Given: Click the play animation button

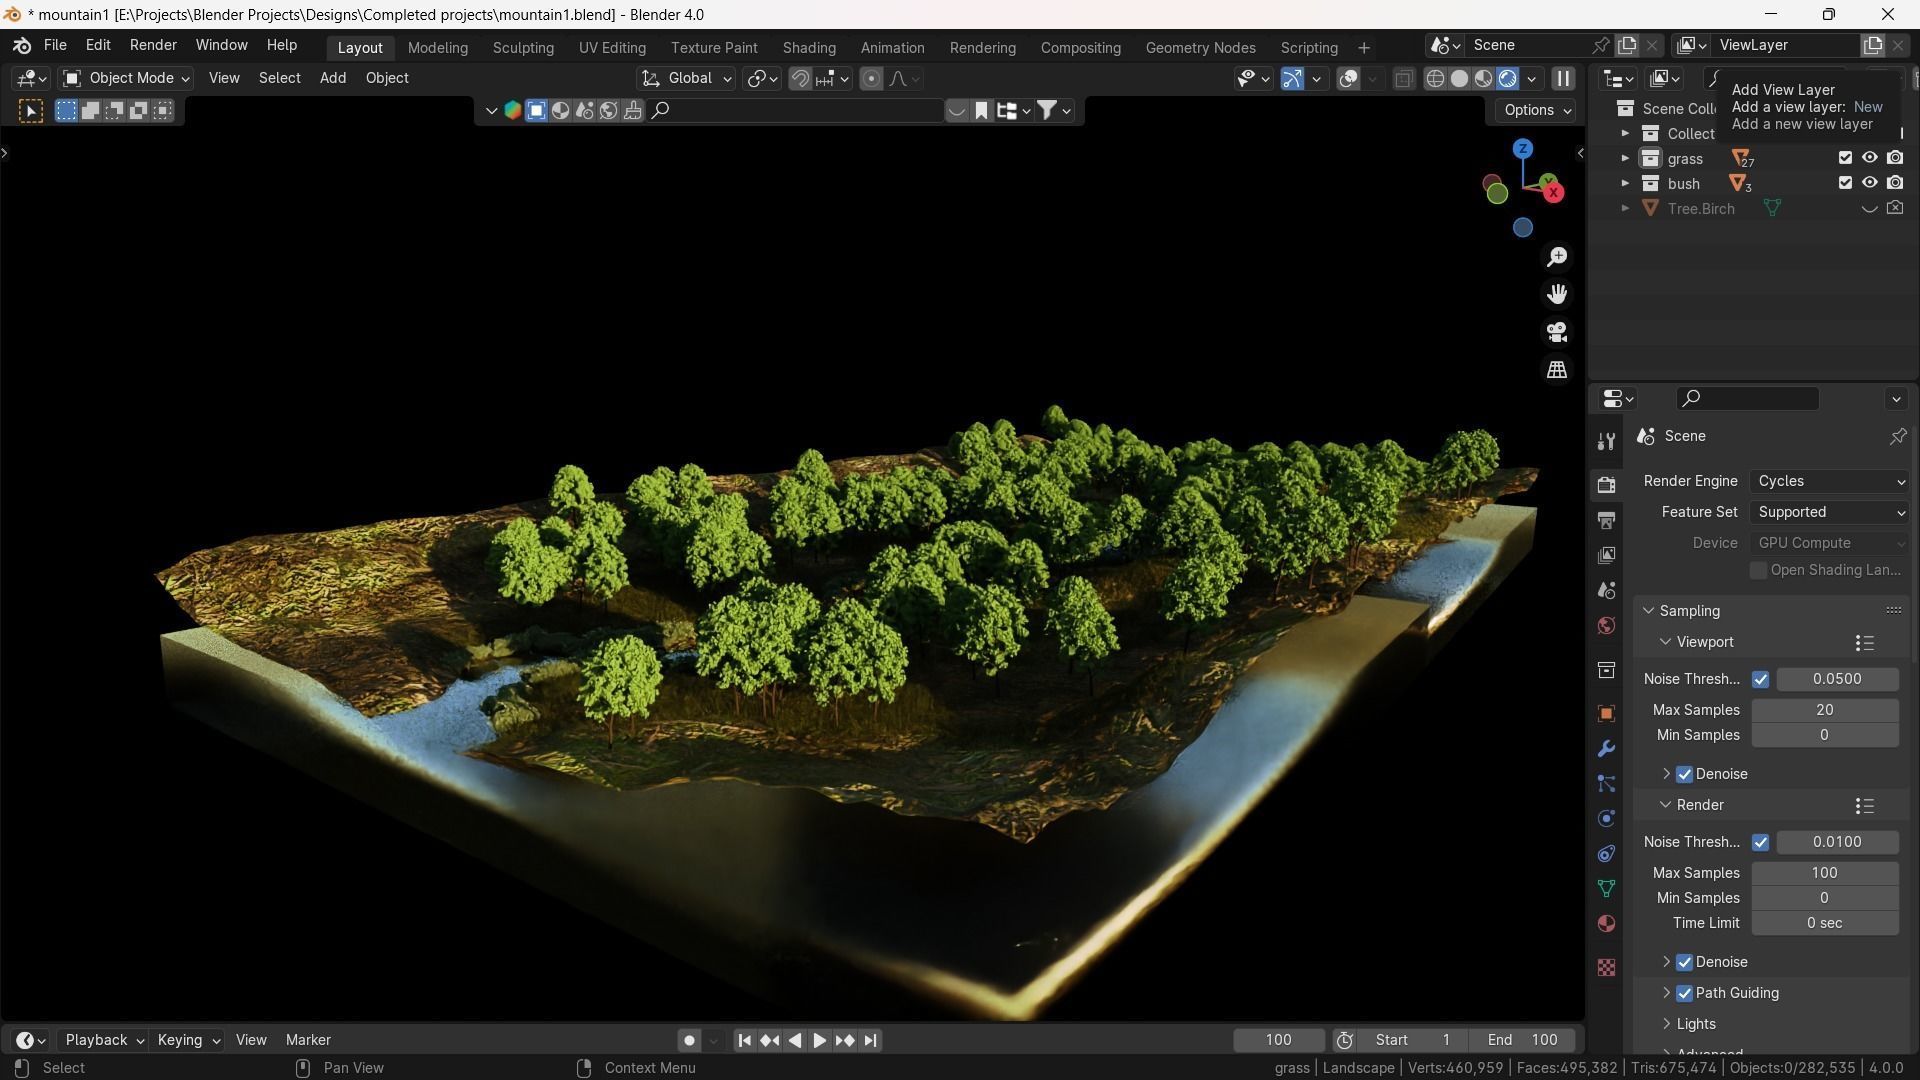Looking at the screenshot, I should (819, 1040).
